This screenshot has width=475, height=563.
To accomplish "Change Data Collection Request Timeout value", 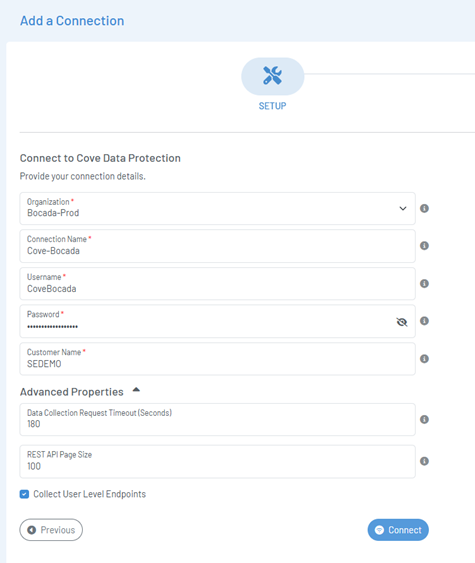I will [x=218, y=419].
